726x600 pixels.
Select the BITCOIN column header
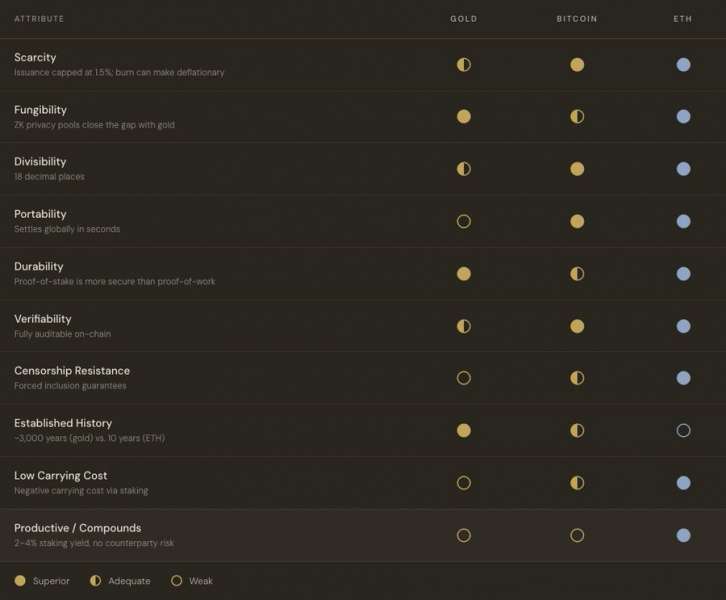point(577,19)
